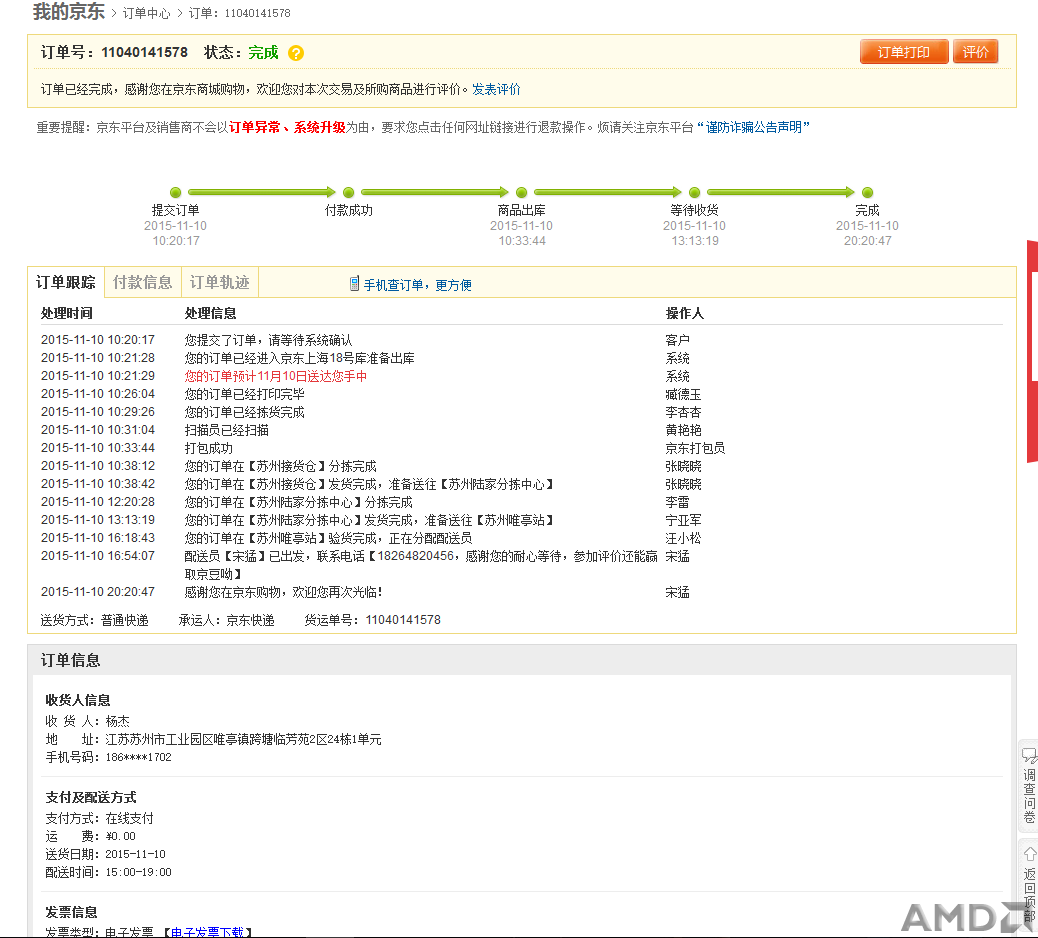This screenshot has width=1038, height=938.
Task: Open the 谨防诈骗公告声明 link
Action: coord(753,127)
